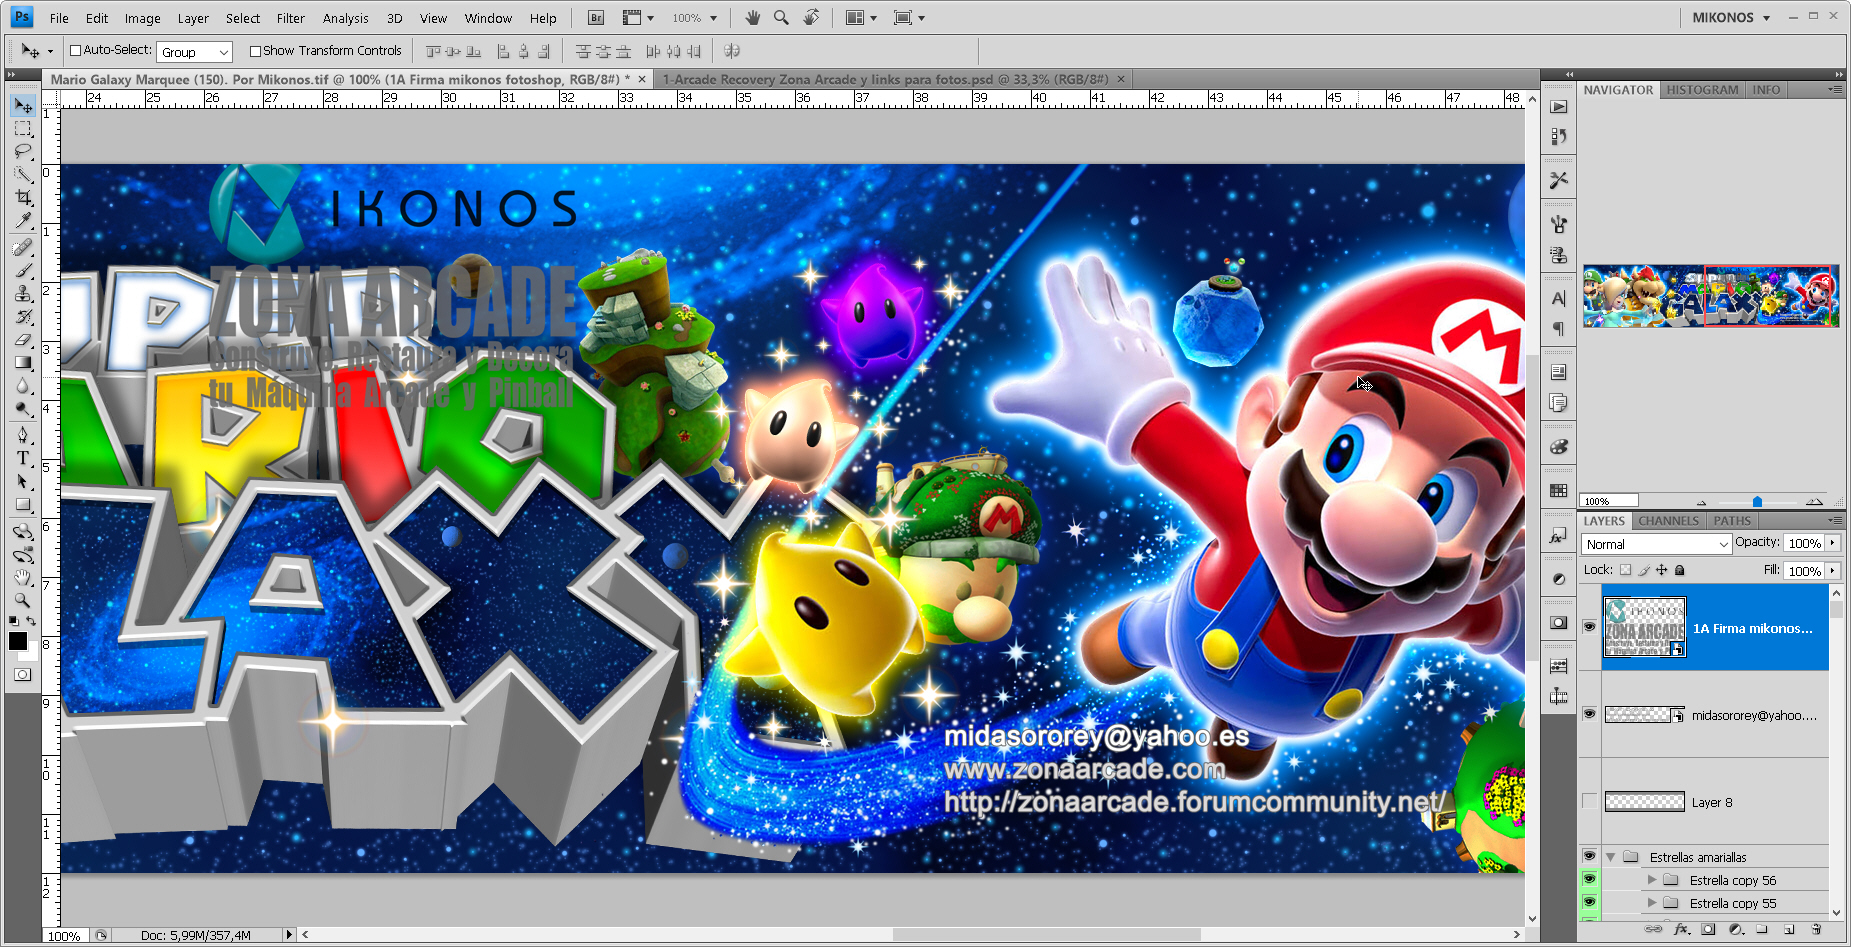Hide the midasororey@yahoo layer
Viewport: 1851px width, 947px height.
(x=1589, y=714)
